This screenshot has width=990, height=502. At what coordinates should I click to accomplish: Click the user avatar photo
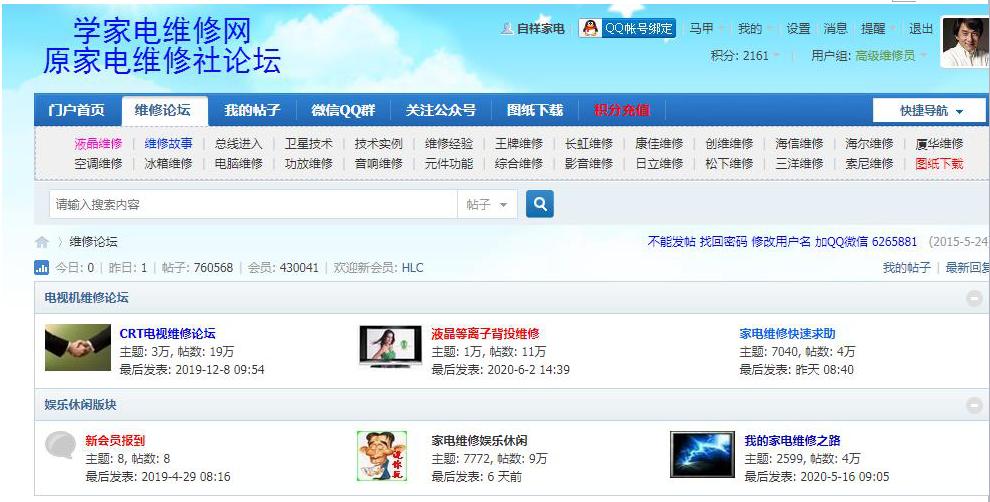(x=964, y=42)
